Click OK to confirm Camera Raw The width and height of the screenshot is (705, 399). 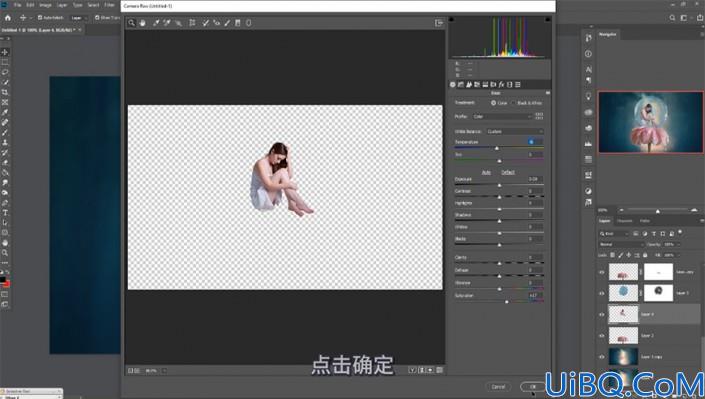(x=533, y=386)
